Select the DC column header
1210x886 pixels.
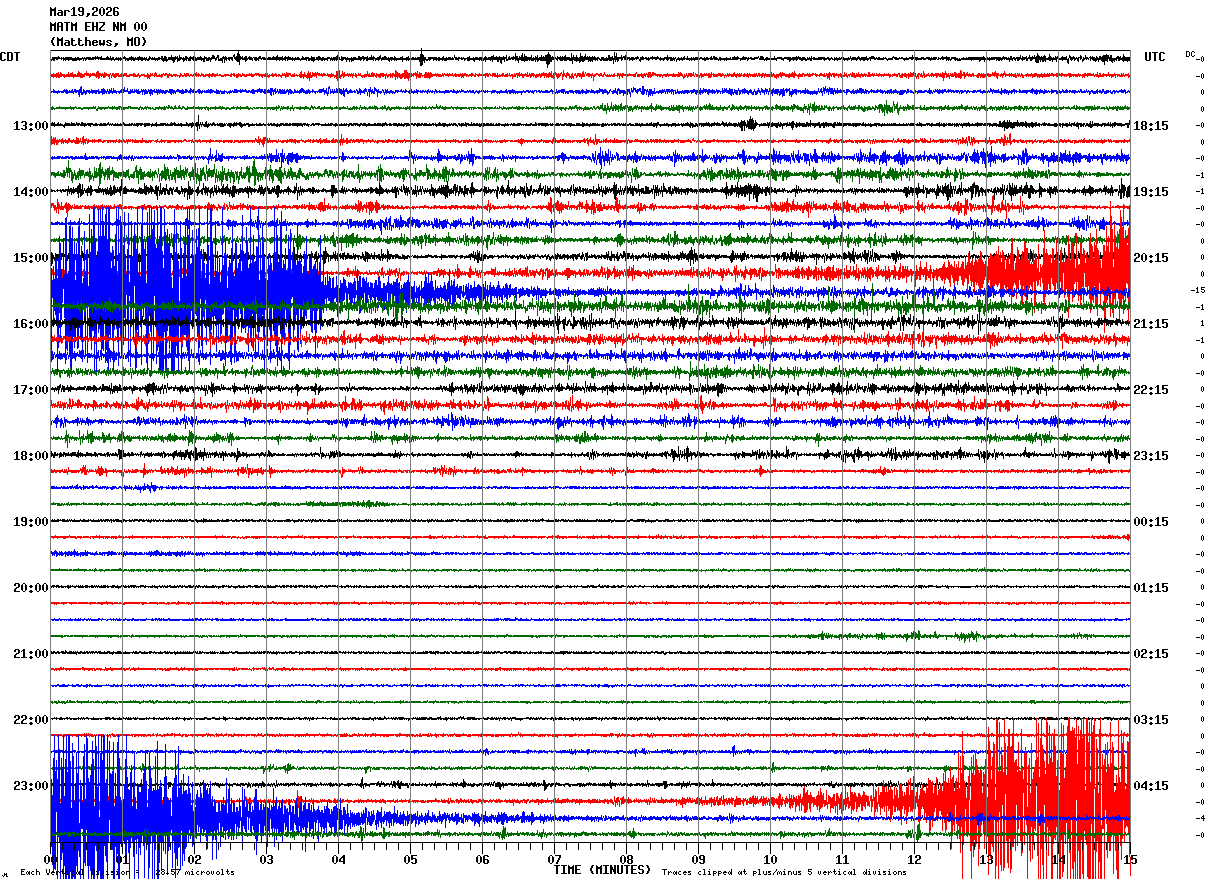tap(1190, 54)
